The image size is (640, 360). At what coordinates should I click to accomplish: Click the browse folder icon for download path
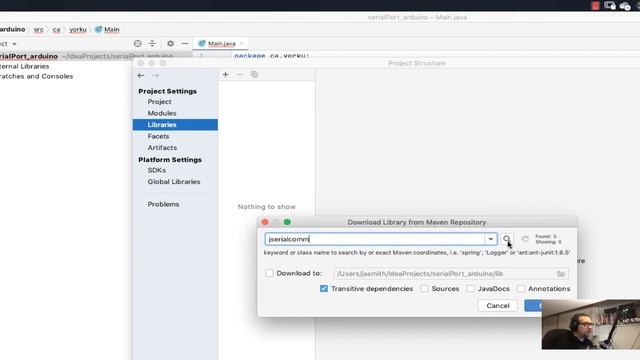pyautogui.click(x=561, y=273)
